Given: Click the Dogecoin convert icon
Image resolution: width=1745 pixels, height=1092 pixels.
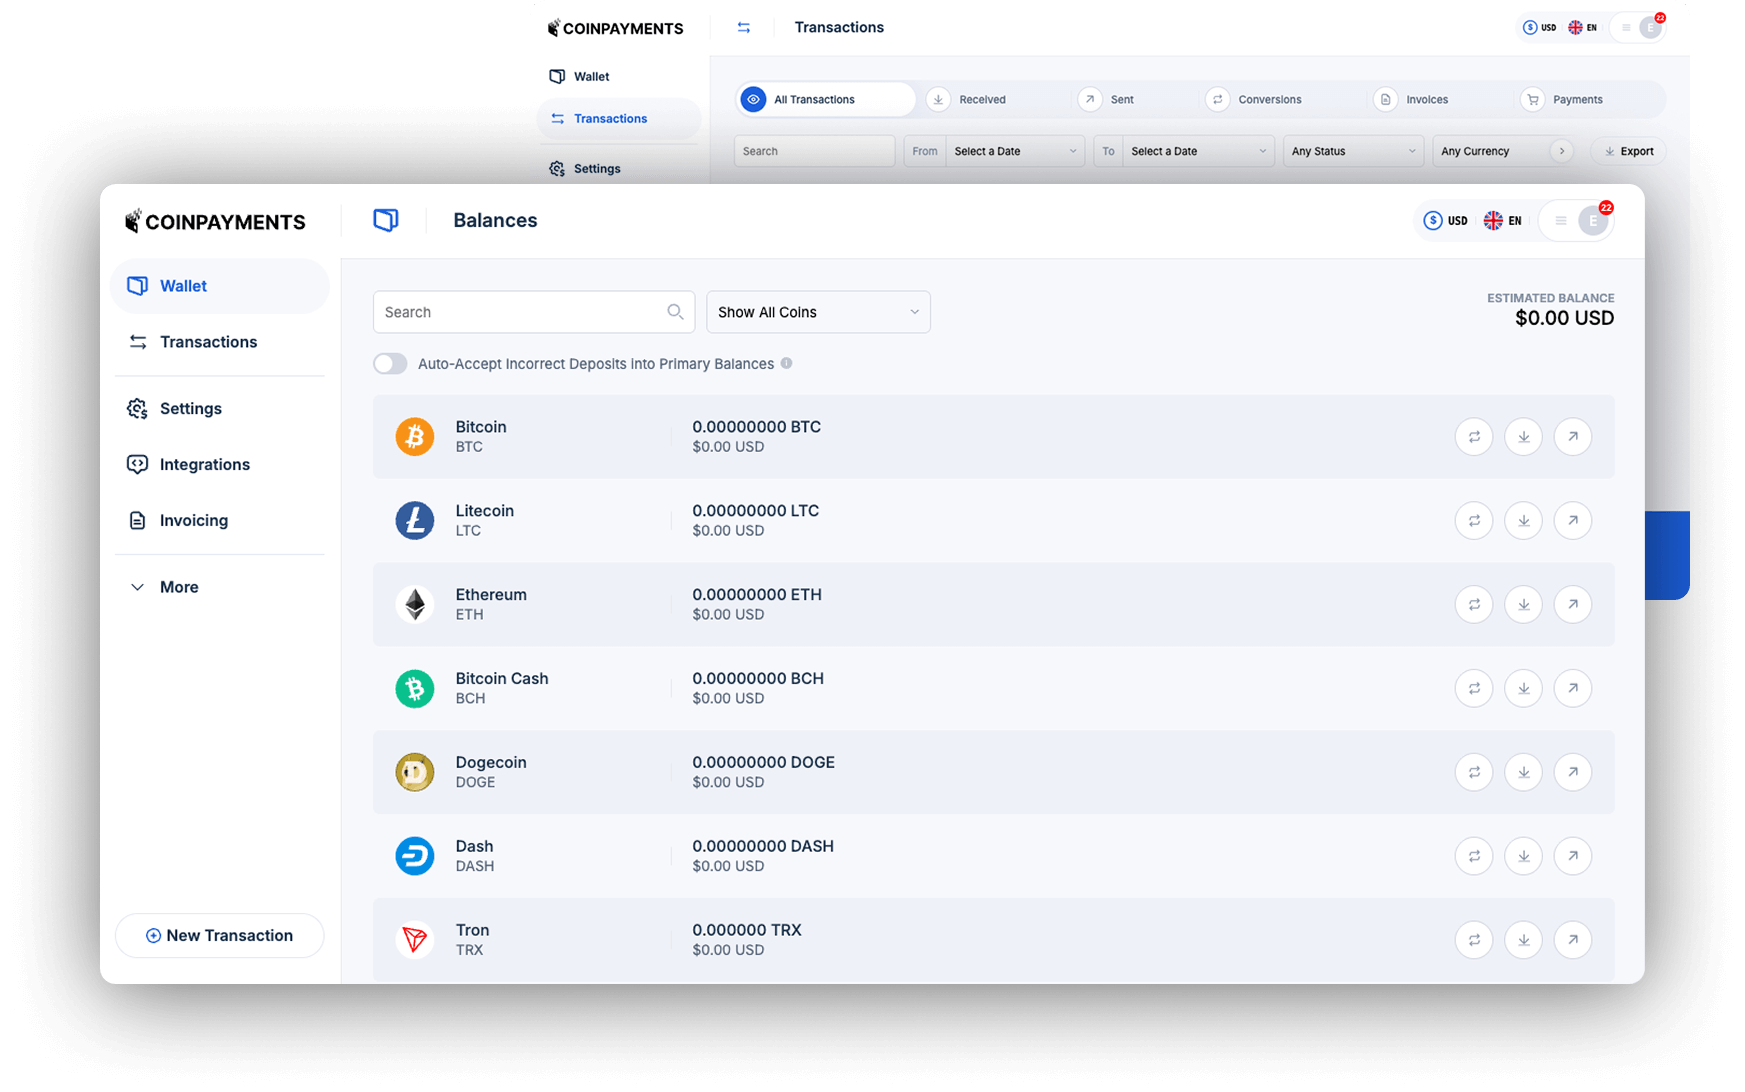Looking at the screenshot, I should 1474,773.
